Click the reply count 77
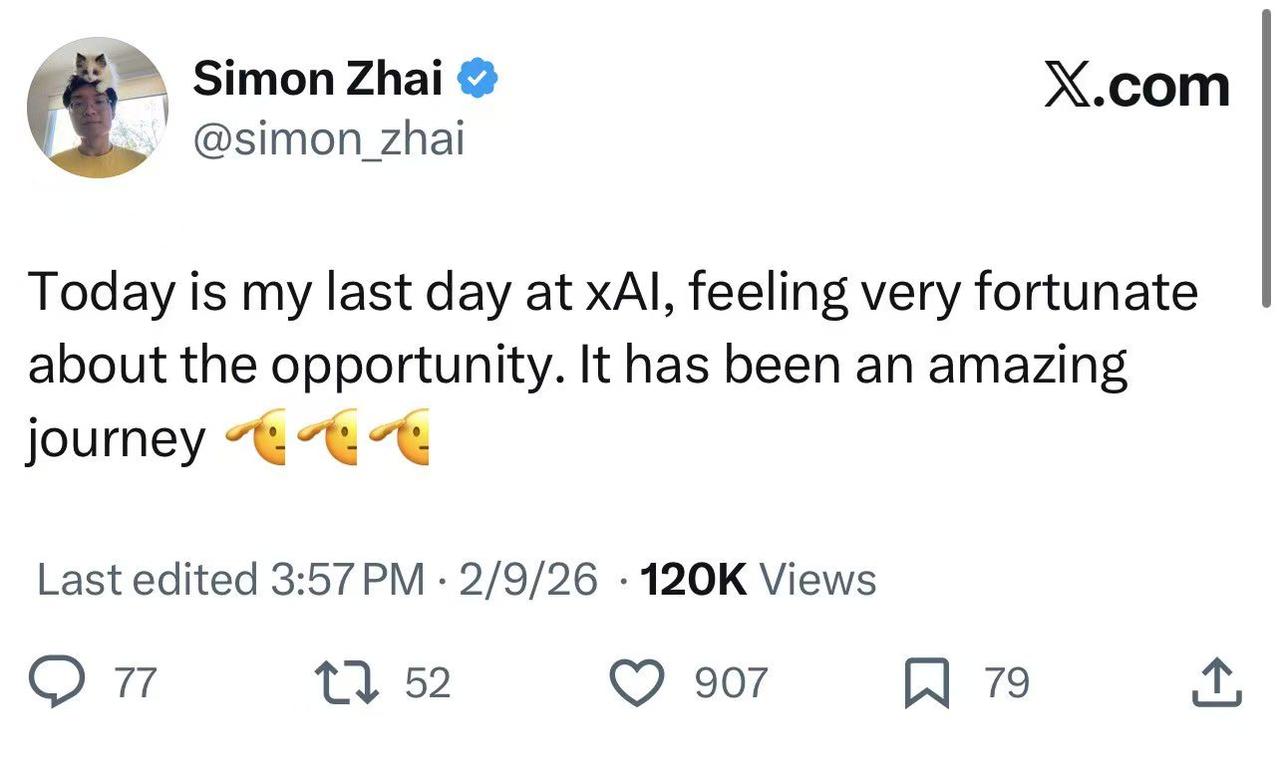This screenshot has width=1280, height=767. (x=136, y=684)
